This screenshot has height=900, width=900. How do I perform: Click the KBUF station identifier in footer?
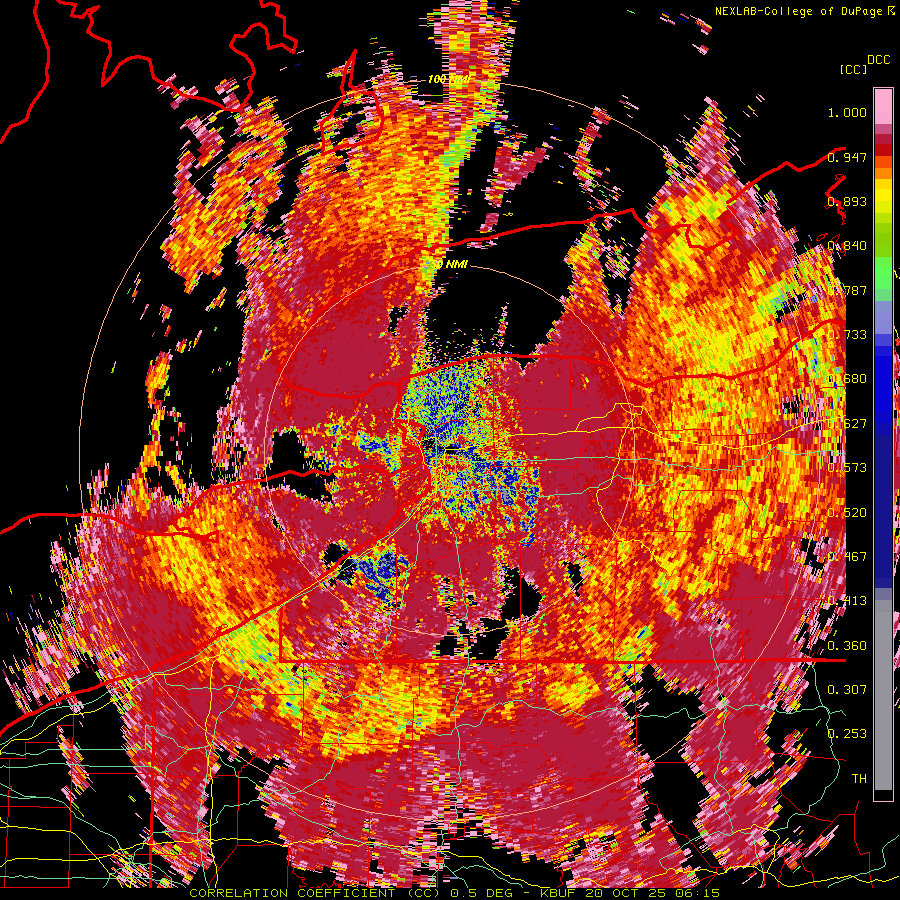click(560, 893)
